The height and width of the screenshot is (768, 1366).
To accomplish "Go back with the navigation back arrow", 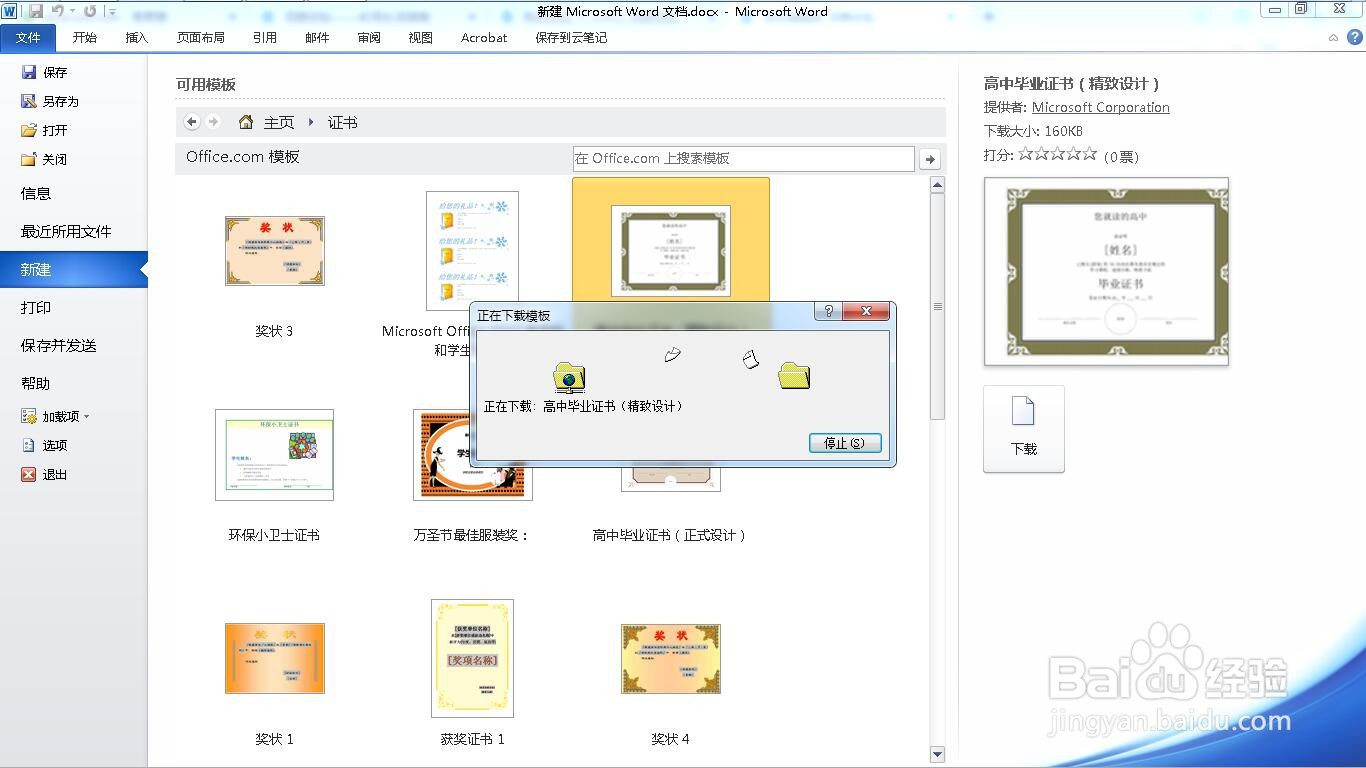I will click(x=192, y=122).
